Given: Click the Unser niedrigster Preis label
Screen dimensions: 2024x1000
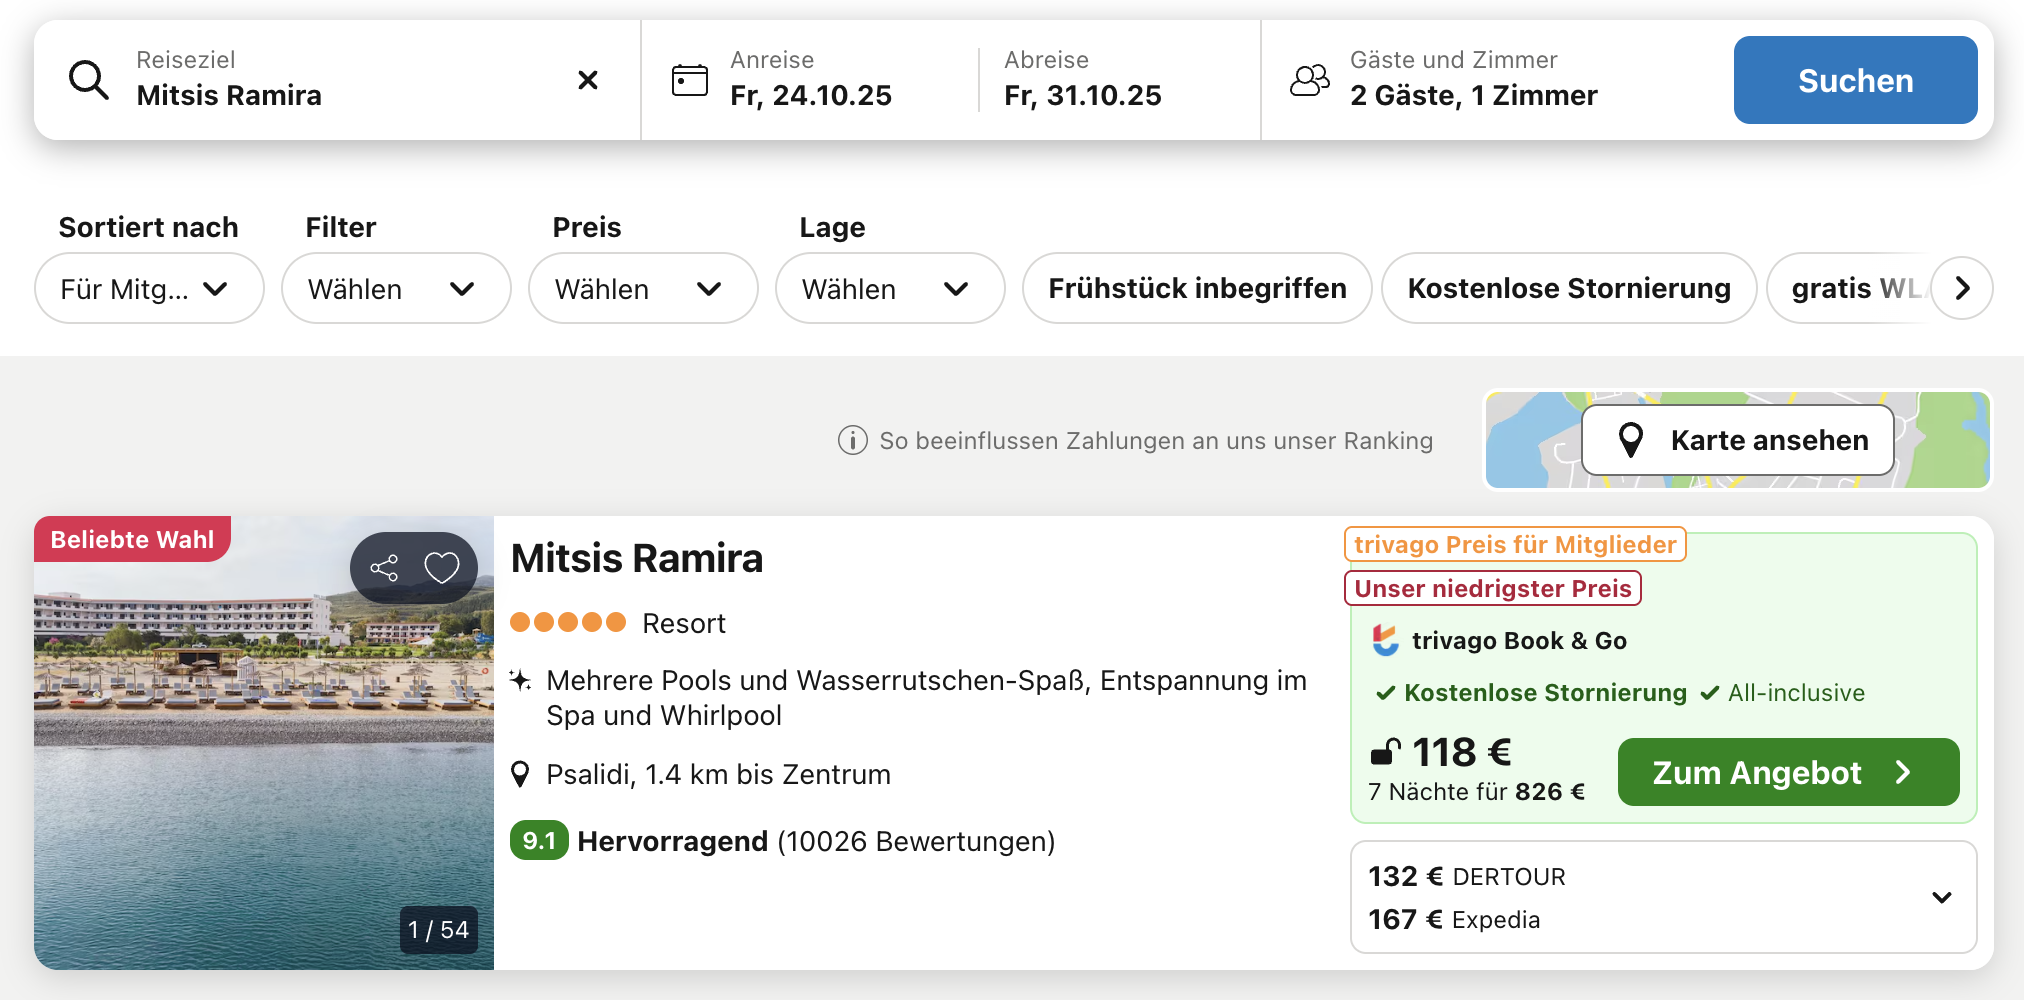Looking at the screenshot, I should tap(1493, 588).
